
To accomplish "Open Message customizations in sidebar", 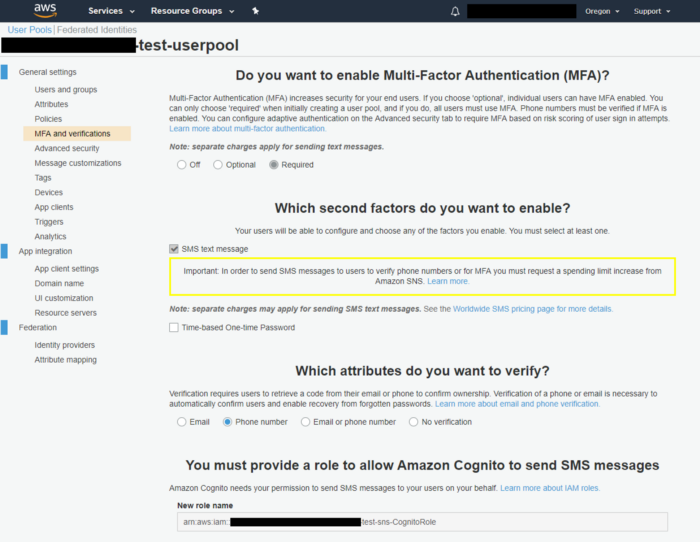I will pos(78,163).
